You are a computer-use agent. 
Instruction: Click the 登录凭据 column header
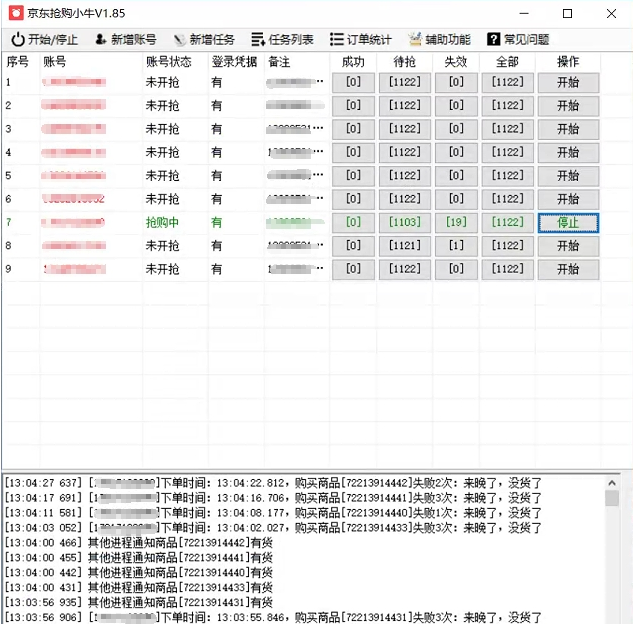(x=234, y=62)
